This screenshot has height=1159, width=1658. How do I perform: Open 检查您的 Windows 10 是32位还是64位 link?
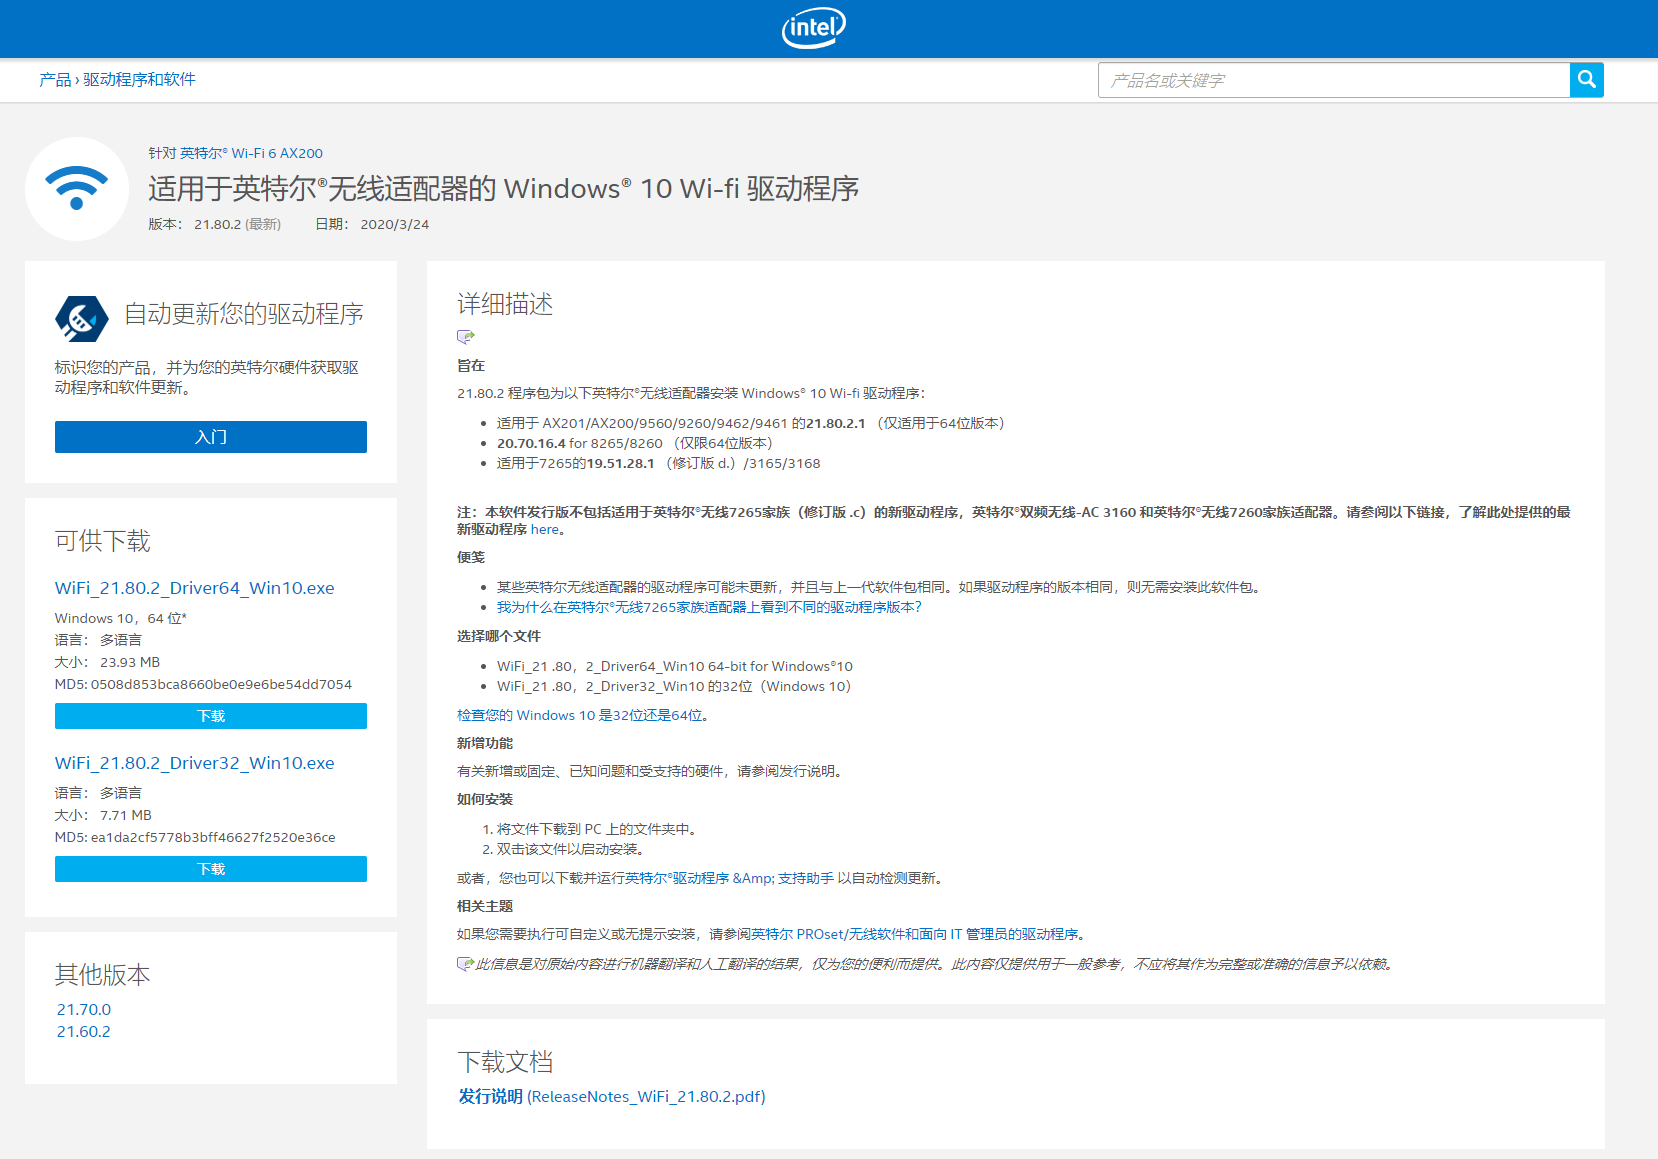coord(580,715)
